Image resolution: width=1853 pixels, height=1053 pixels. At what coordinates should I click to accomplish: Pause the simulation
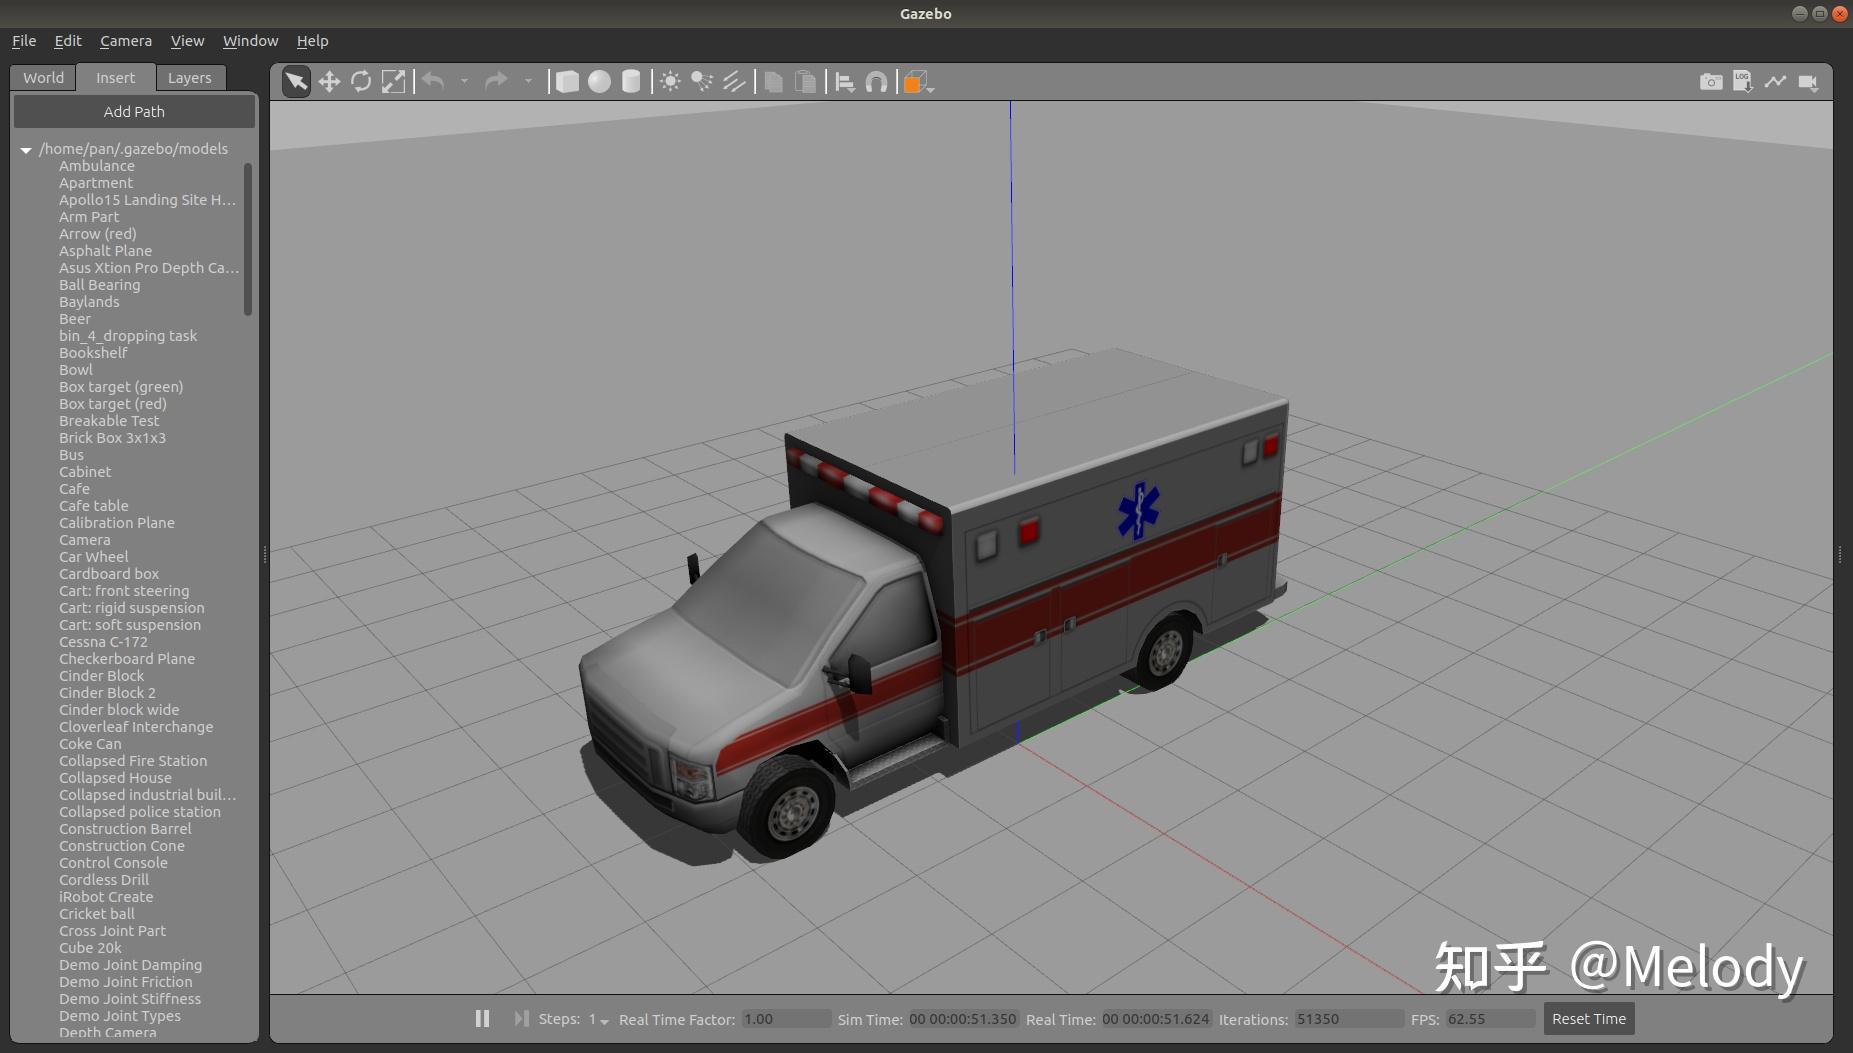pyautogui.click(x=482, y=1018)
